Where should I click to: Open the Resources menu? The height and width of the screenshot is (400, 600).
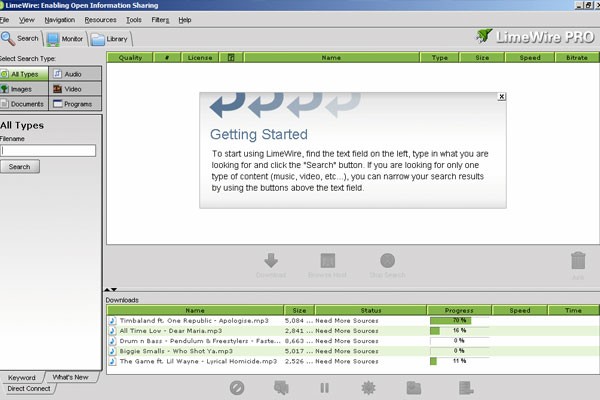click(x=100, y=20)
